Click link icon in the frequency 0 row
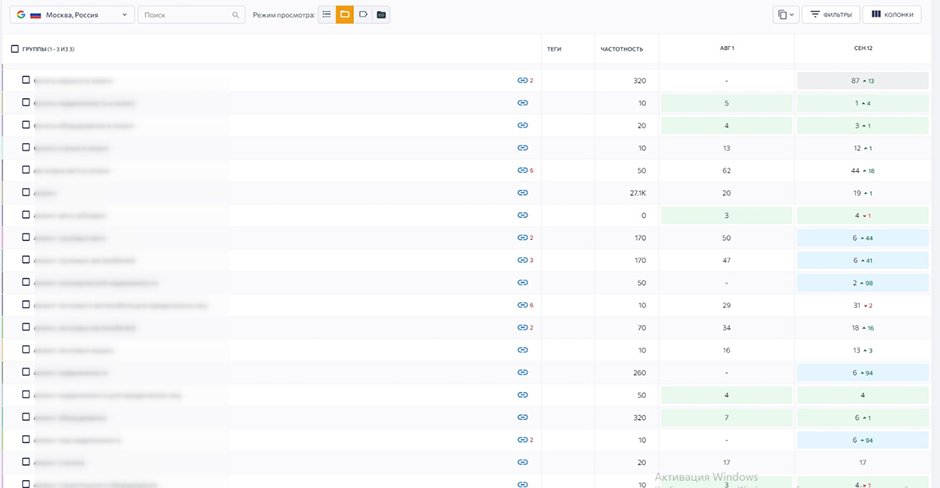This screenshot has width=940, height=488. tap(523, 215)
